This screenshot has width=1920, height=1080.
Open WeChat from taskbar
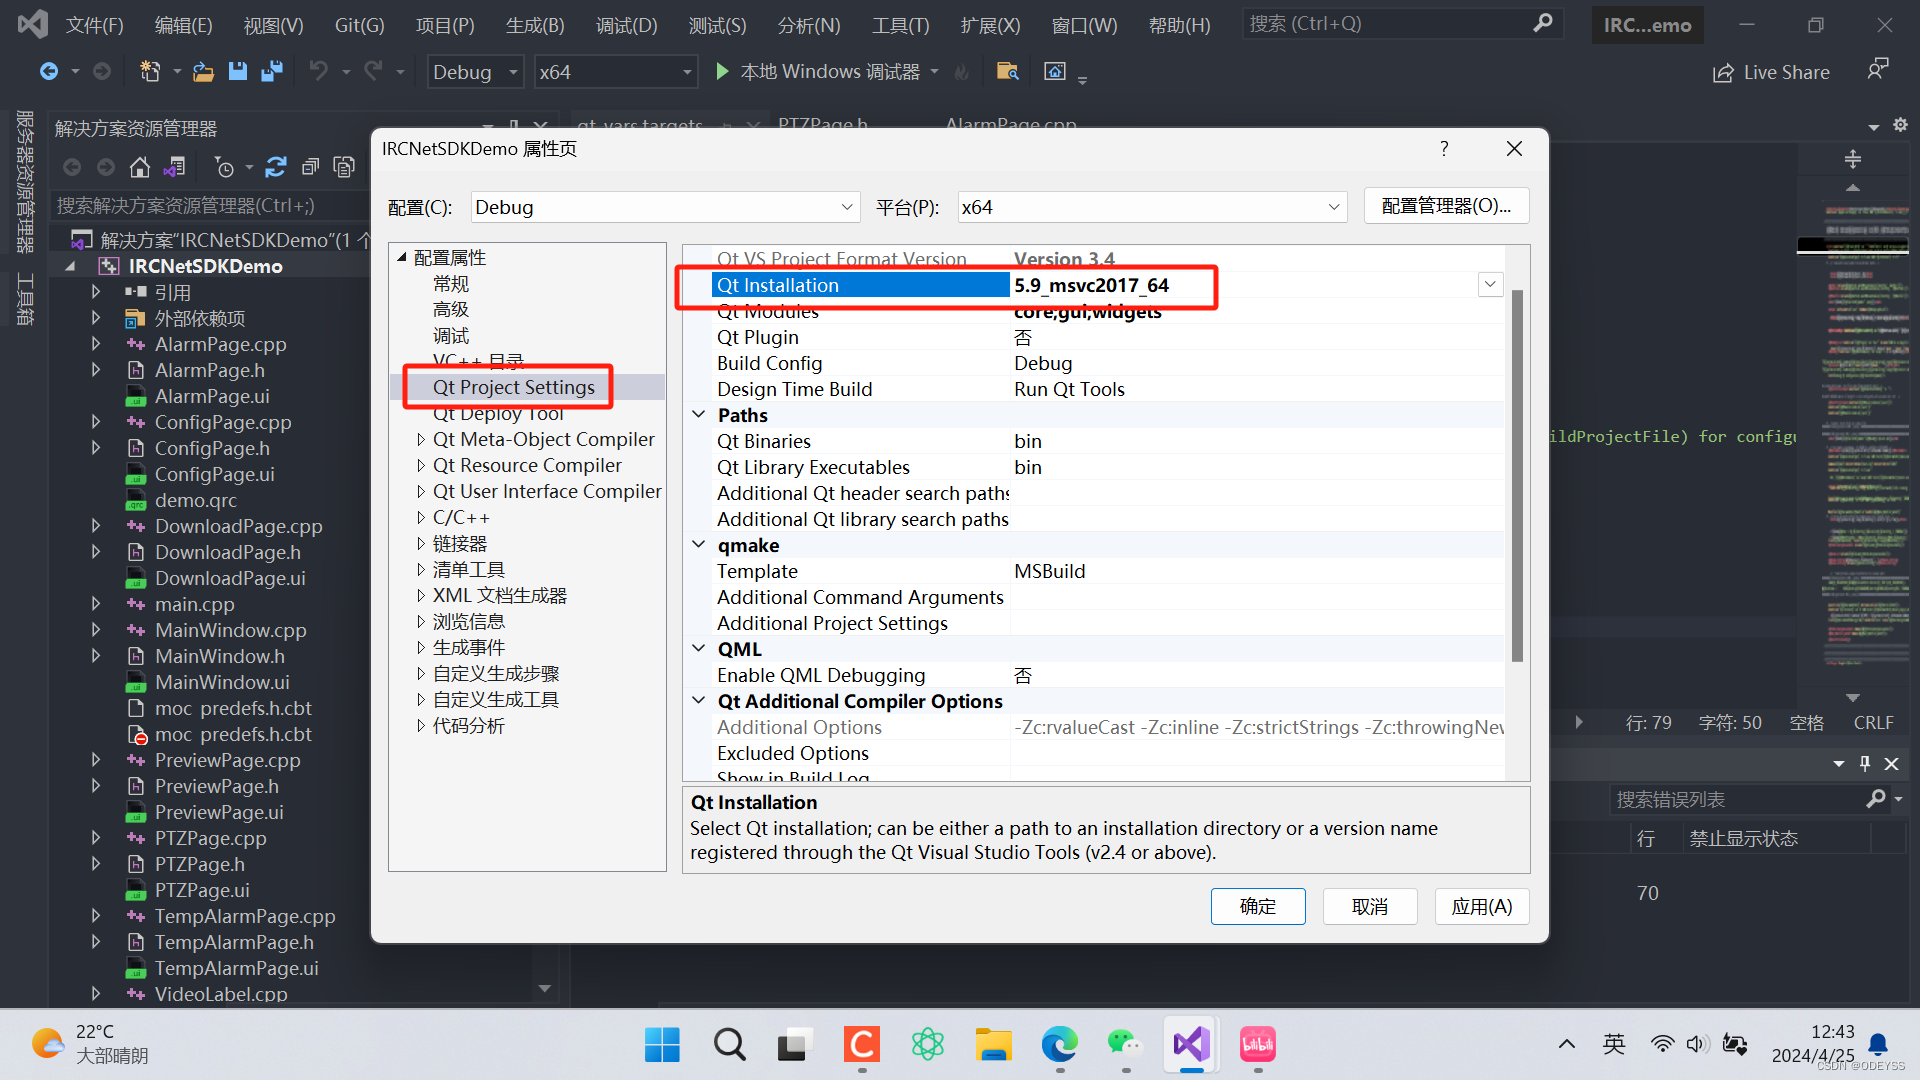pos(1125,1045)
